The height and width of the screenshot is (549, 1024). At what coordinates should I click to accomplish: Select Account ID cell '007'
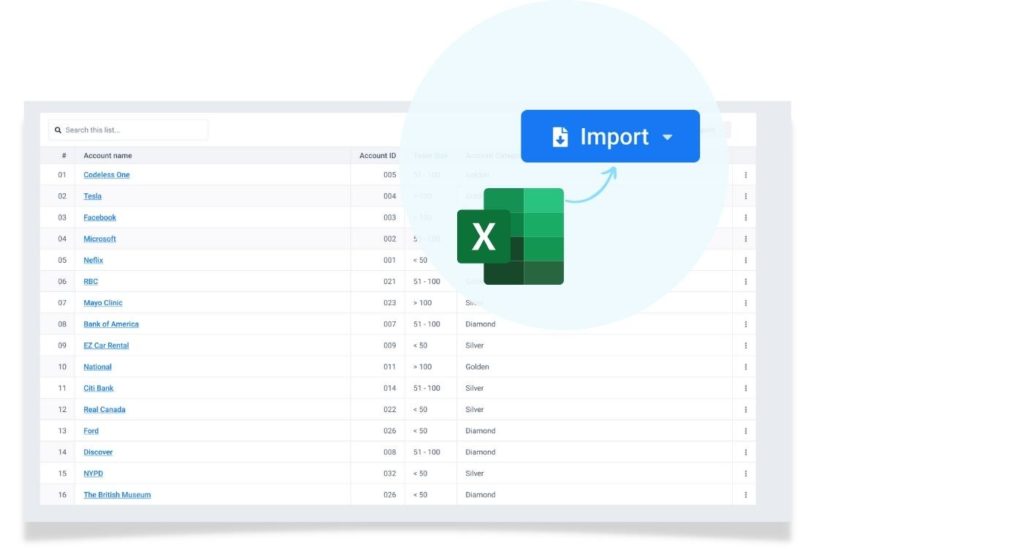click(389, 324)
